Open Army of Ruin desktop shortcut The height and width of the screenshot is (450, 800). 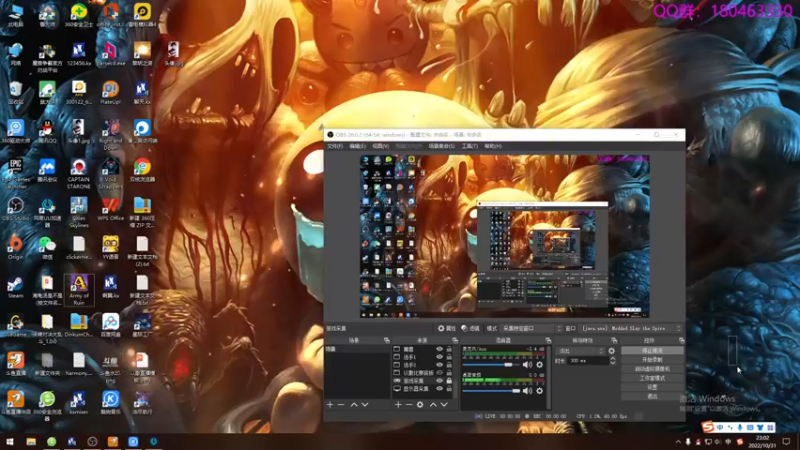79,290
